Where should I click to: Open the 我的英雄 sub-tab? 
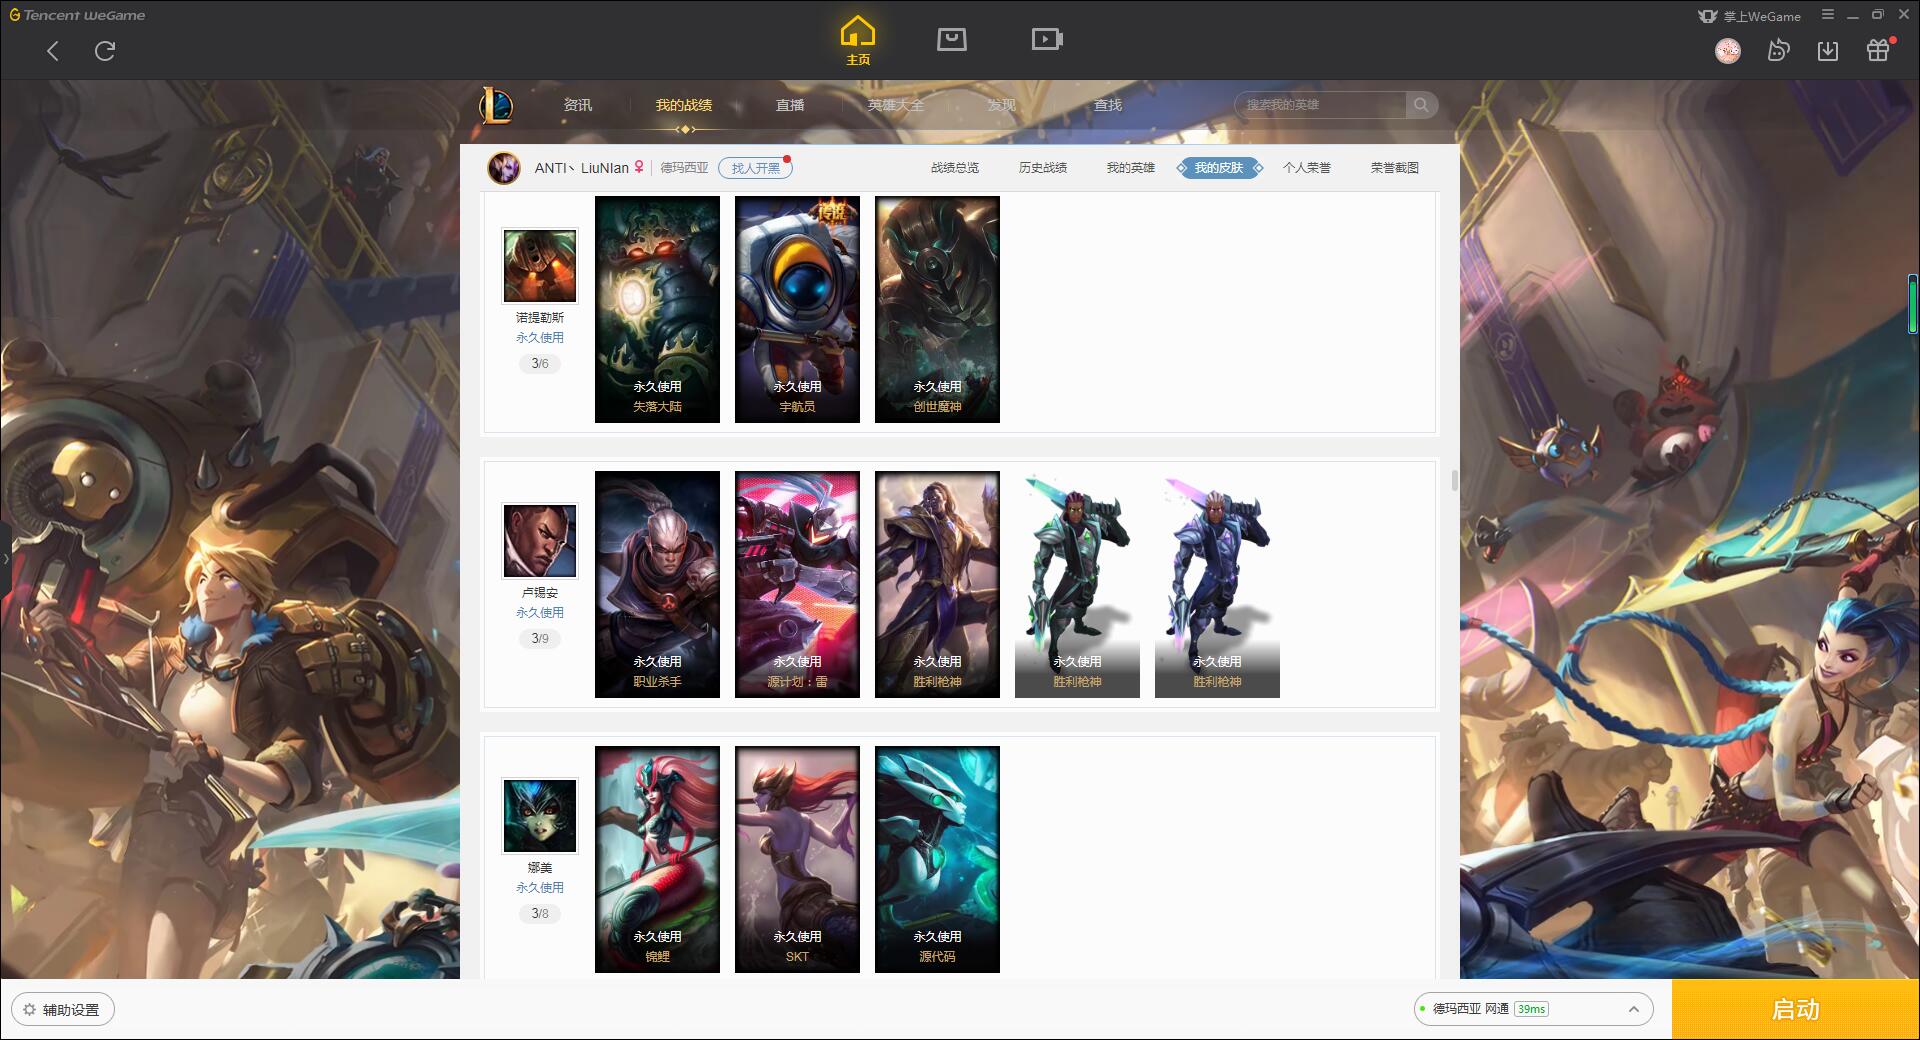coord(1130,168)
